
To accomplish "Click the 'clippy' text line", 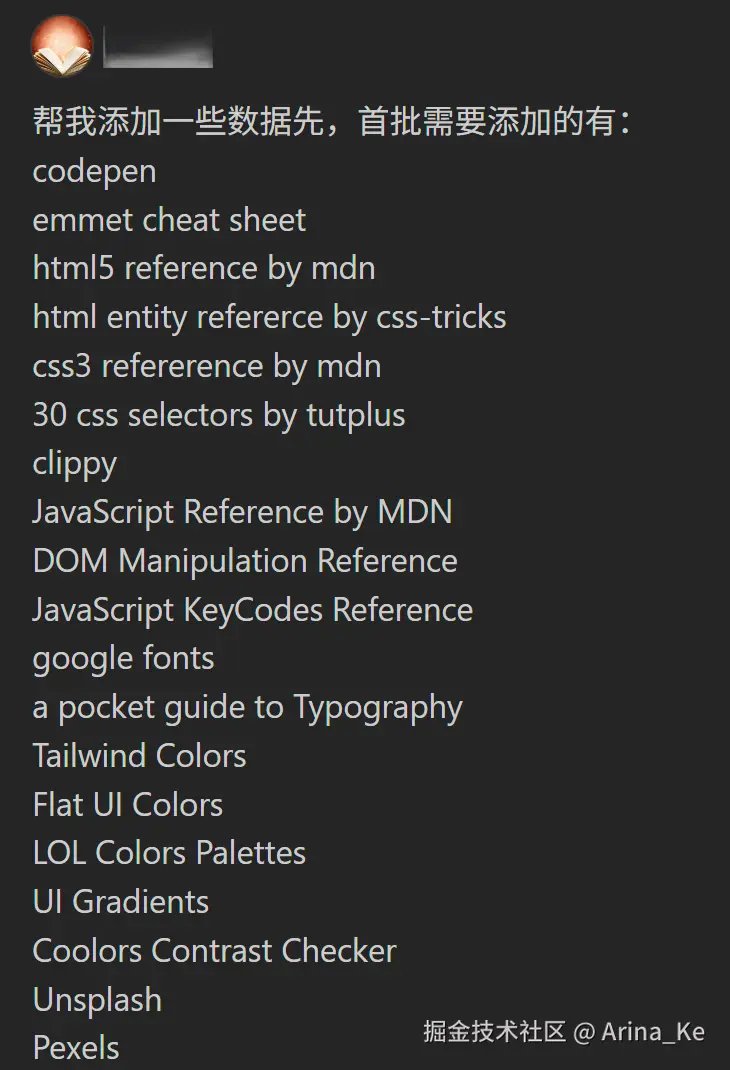I will click(75, 463).
